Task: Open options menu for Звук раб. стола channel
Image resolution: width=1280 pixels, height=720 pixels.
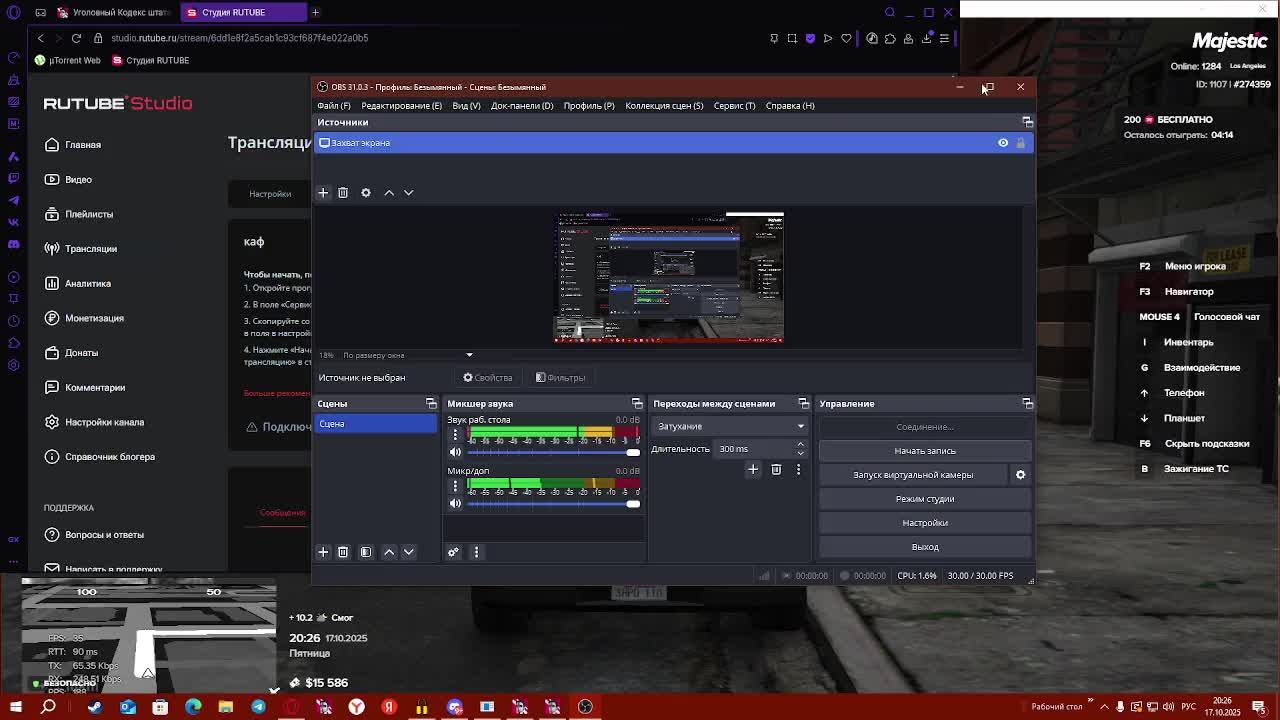Action: 455,435
